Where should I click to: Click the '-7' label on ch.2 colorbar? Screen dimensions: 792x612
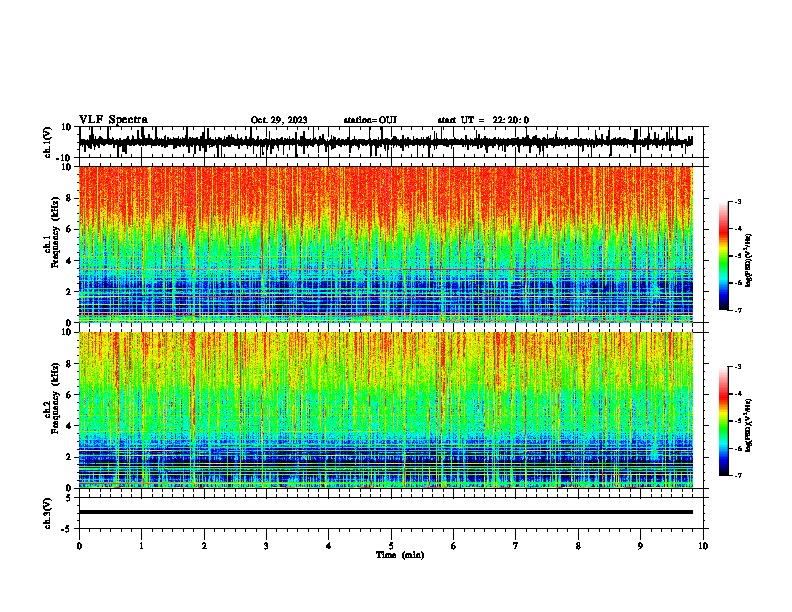pos(737,475)
